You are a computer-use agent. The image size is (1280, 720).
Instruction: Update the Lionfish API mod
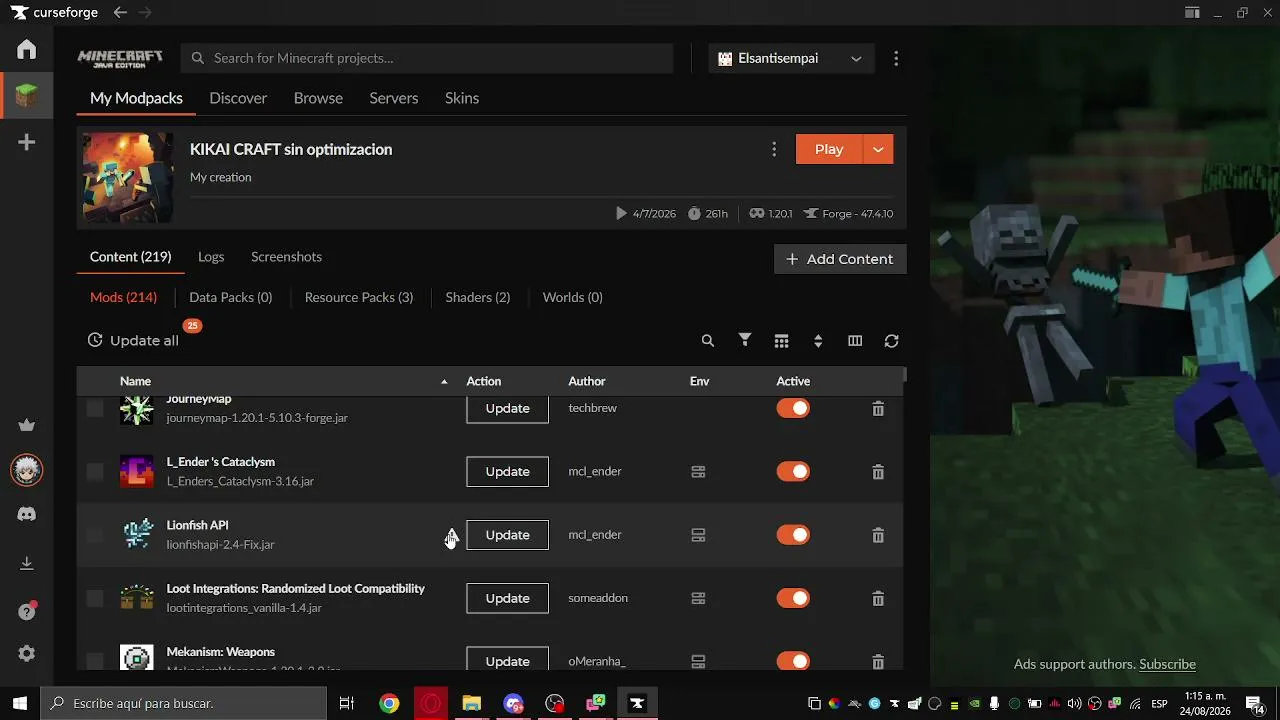507,535
